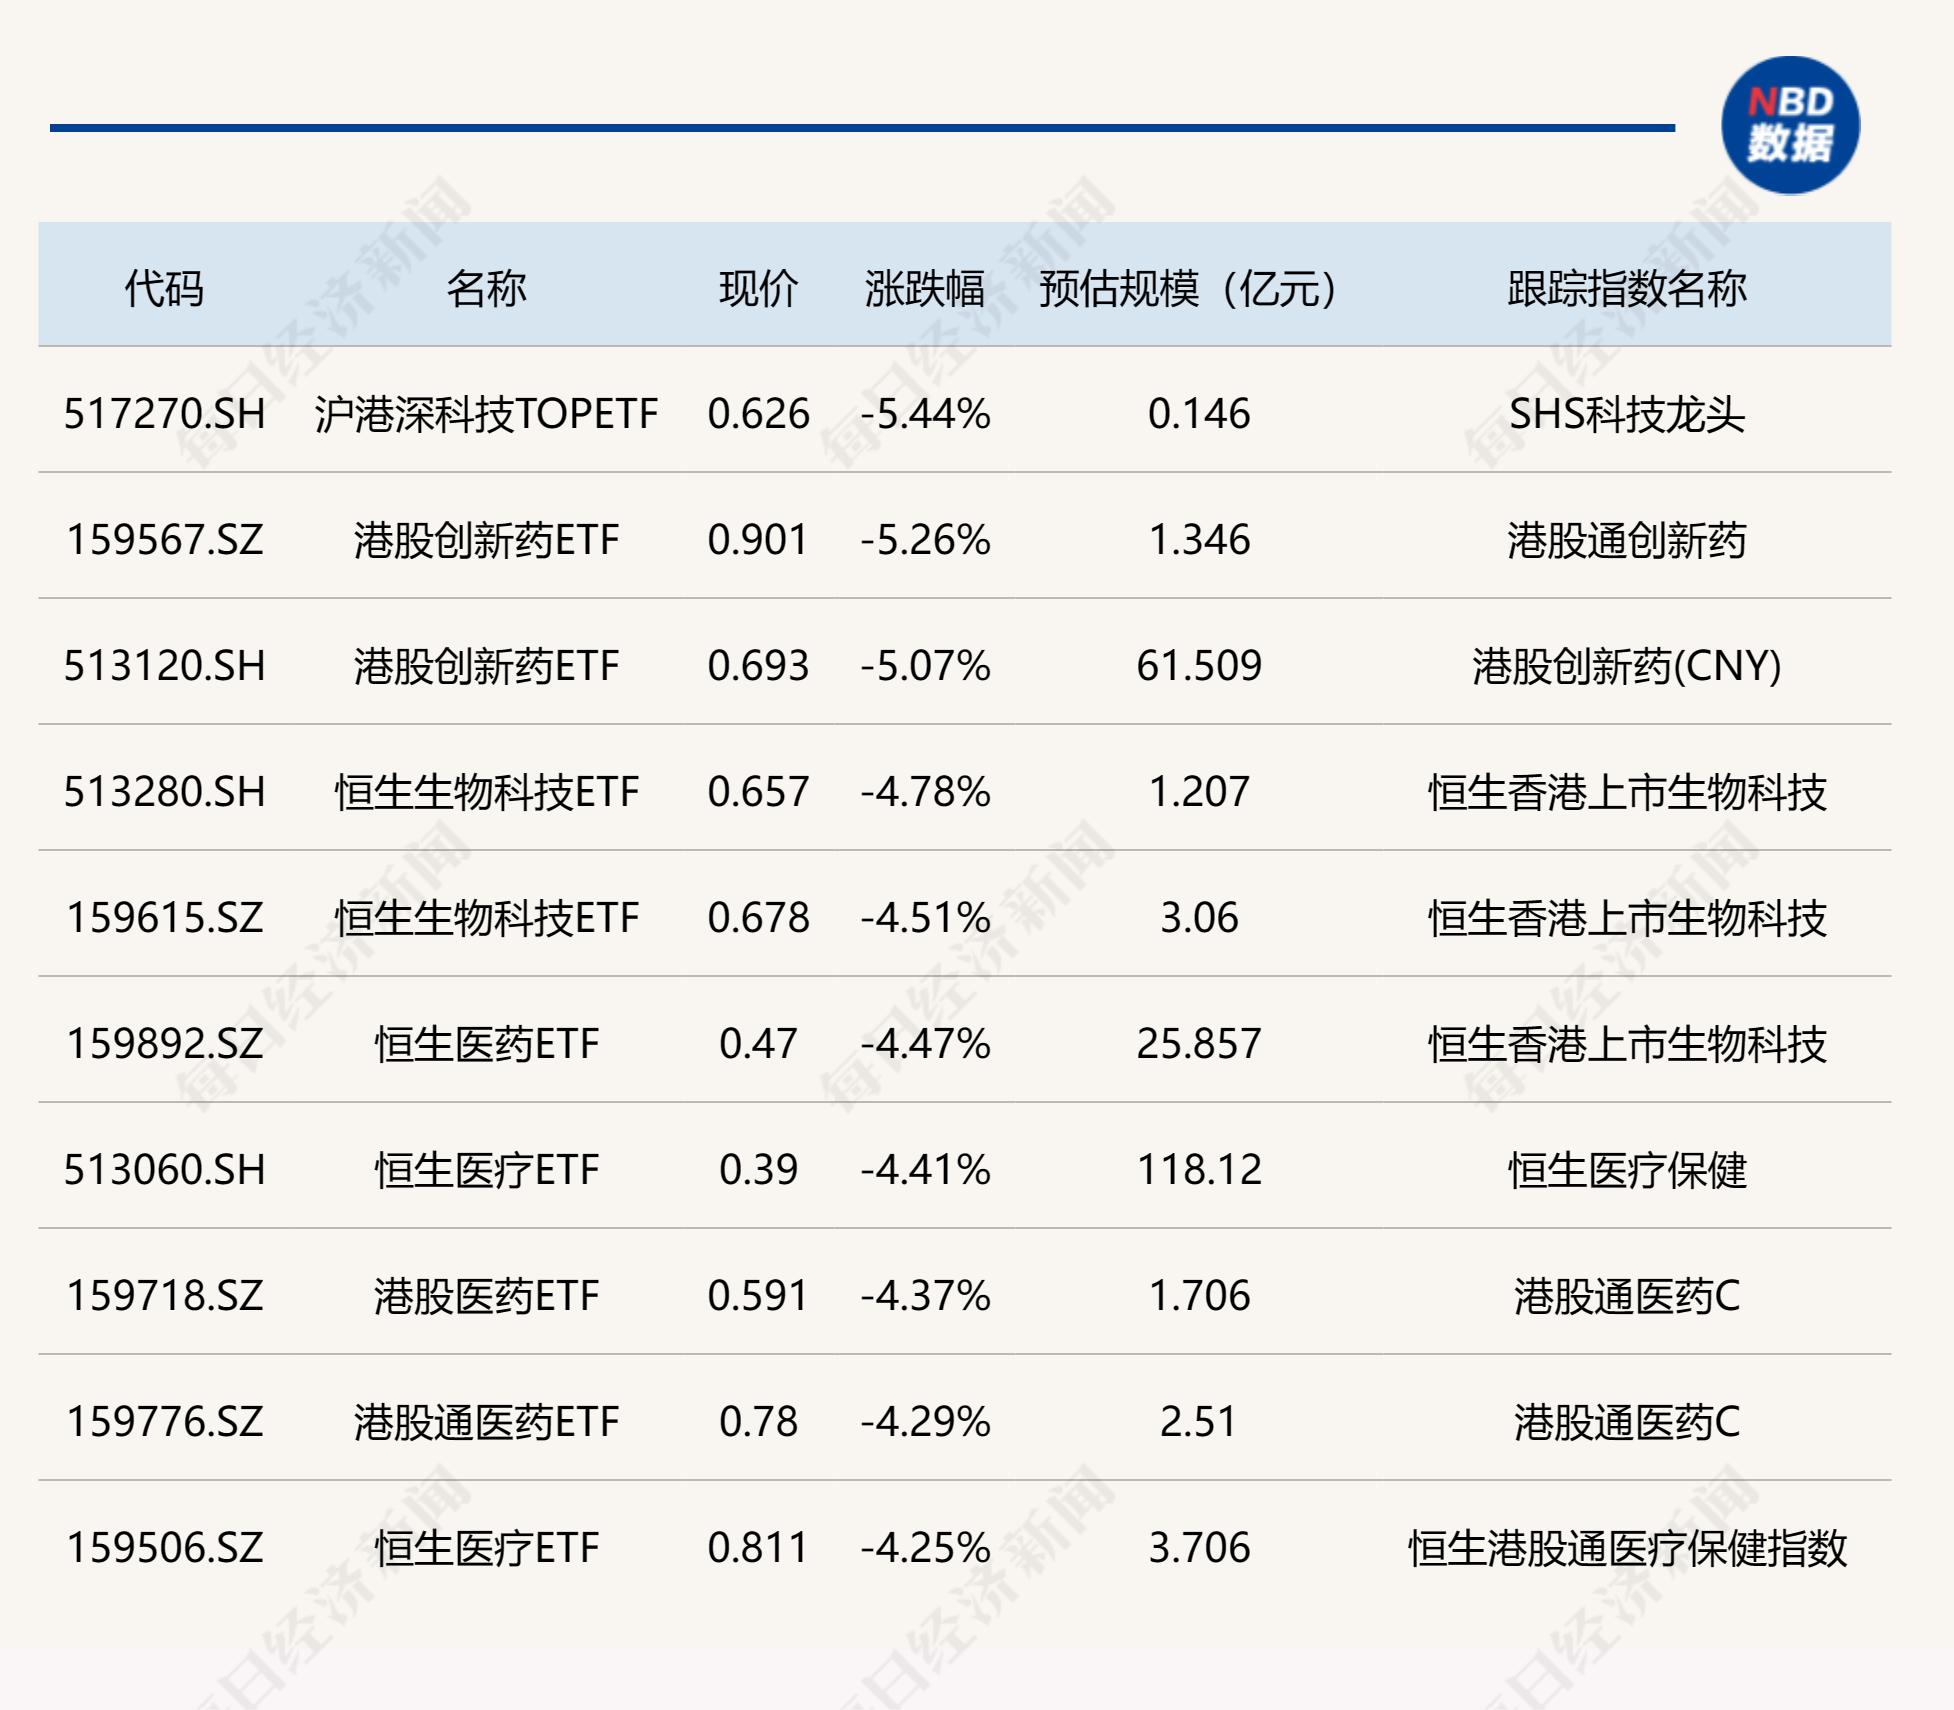Viewport: 1954px width, 1710px height.
Task: Click the 恒生医疗保健 index name
Action: (1627, 1170)
